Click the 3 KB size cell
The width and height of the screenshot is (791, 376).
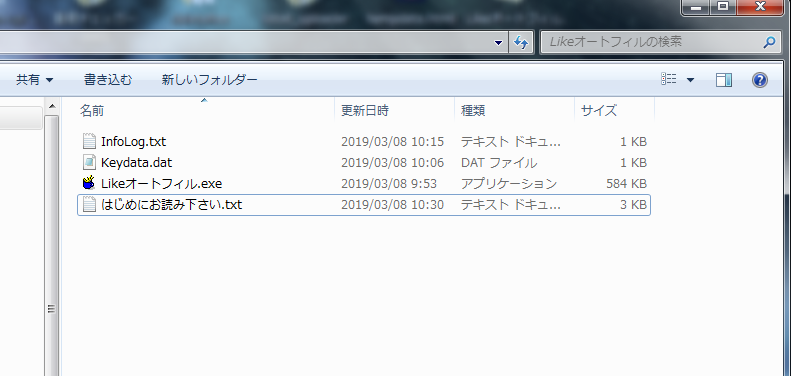click(633, 205)
